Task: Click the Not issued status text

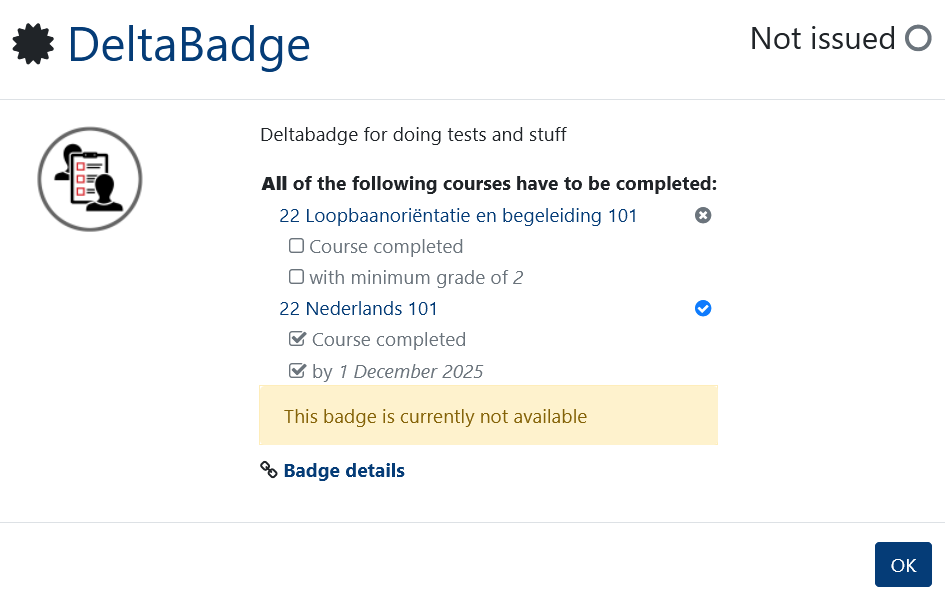Action: tap(822, 39)
